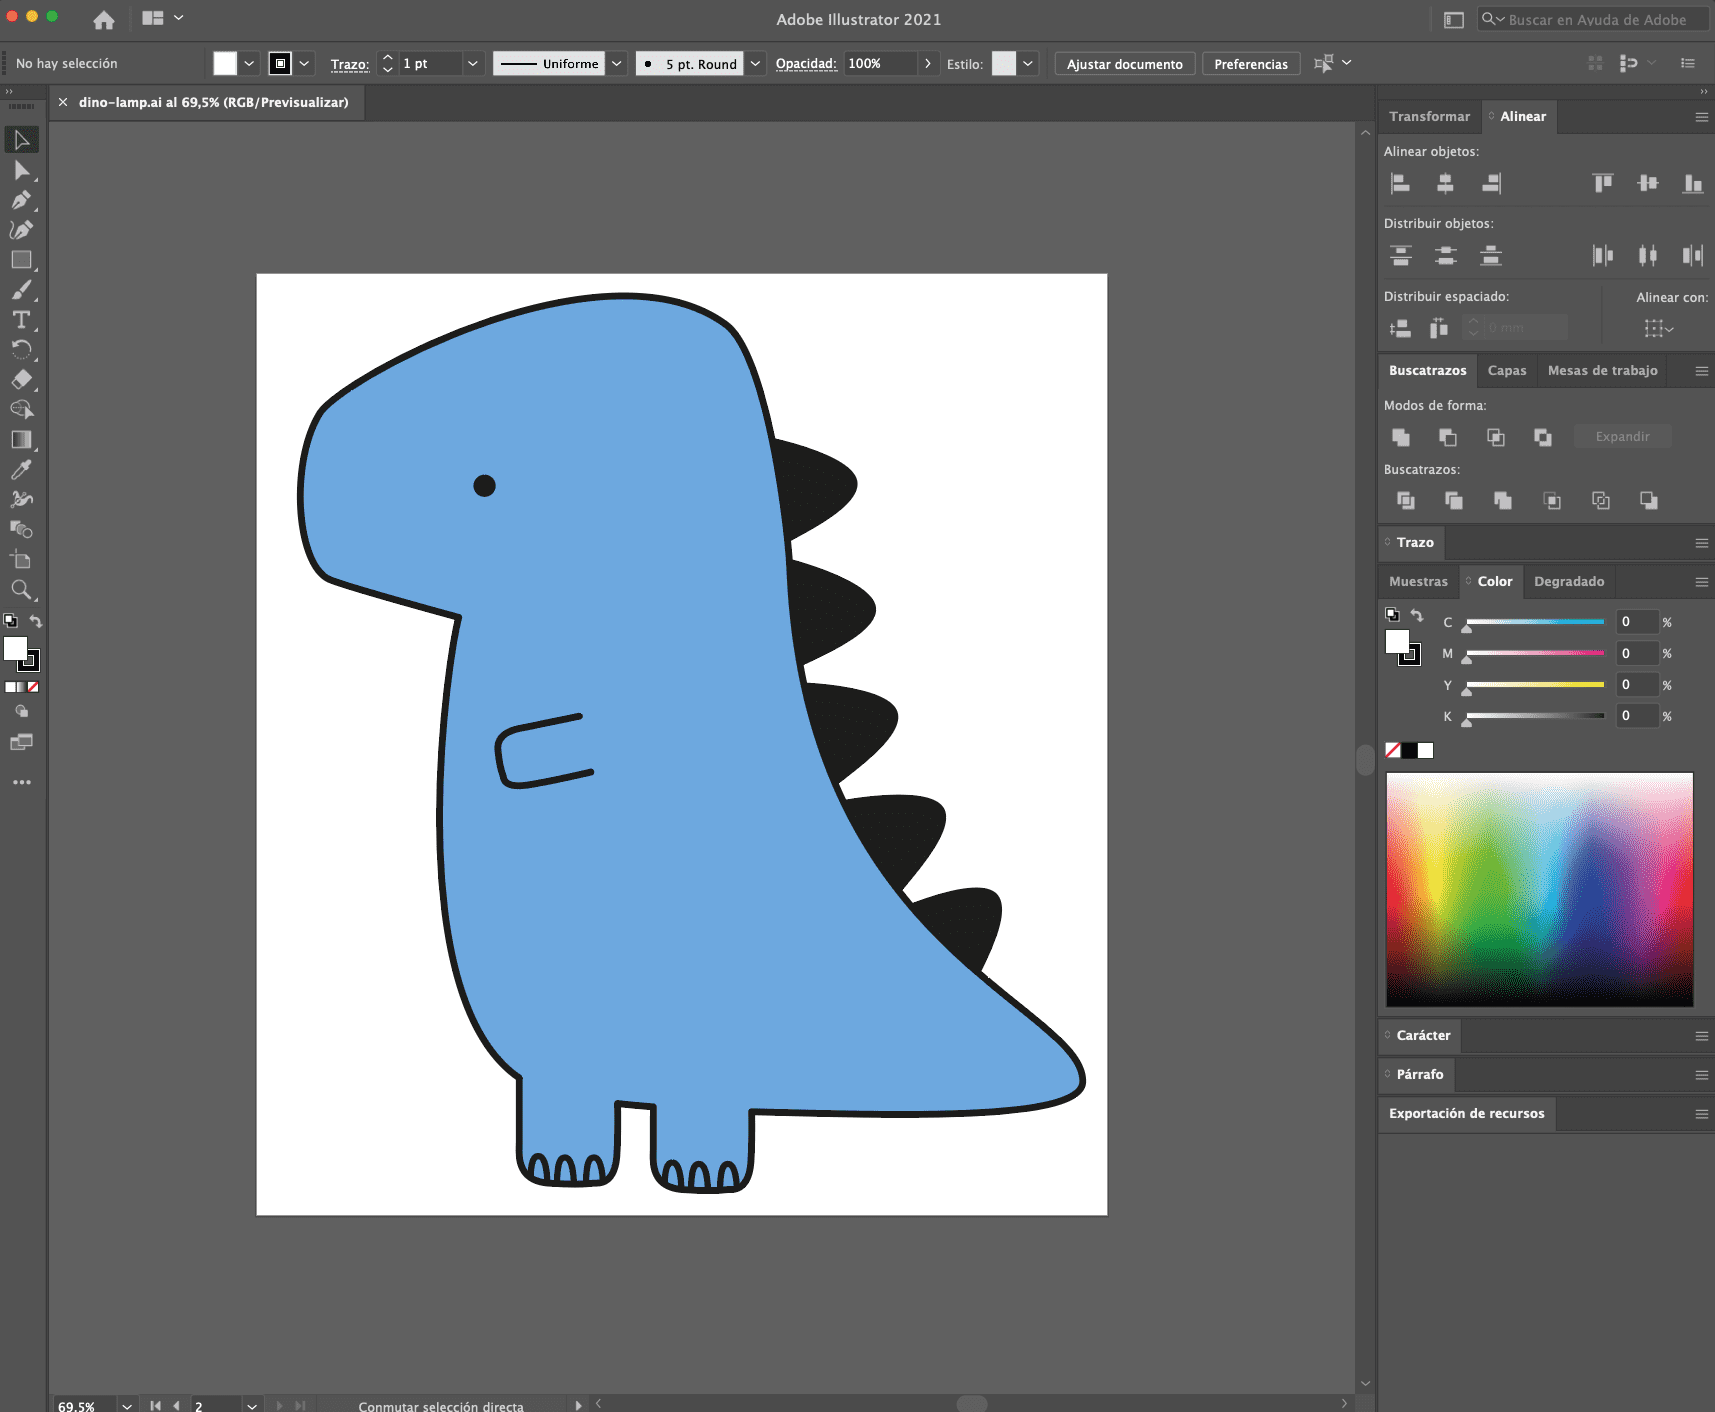The width and height of the screenshot is (1715, 1412).
Task: Select the Pen tool
Action: pos(21,200)
